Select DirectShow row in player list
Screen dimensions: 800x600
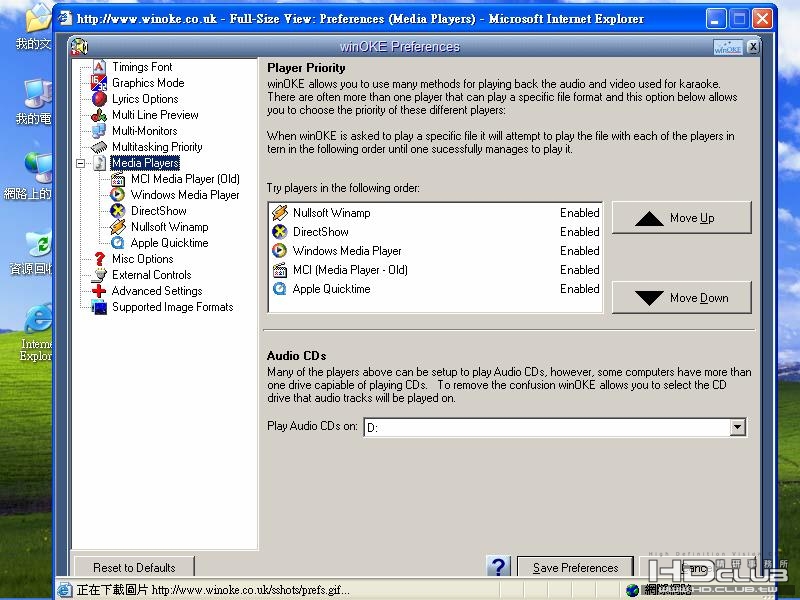coord(435,232)
